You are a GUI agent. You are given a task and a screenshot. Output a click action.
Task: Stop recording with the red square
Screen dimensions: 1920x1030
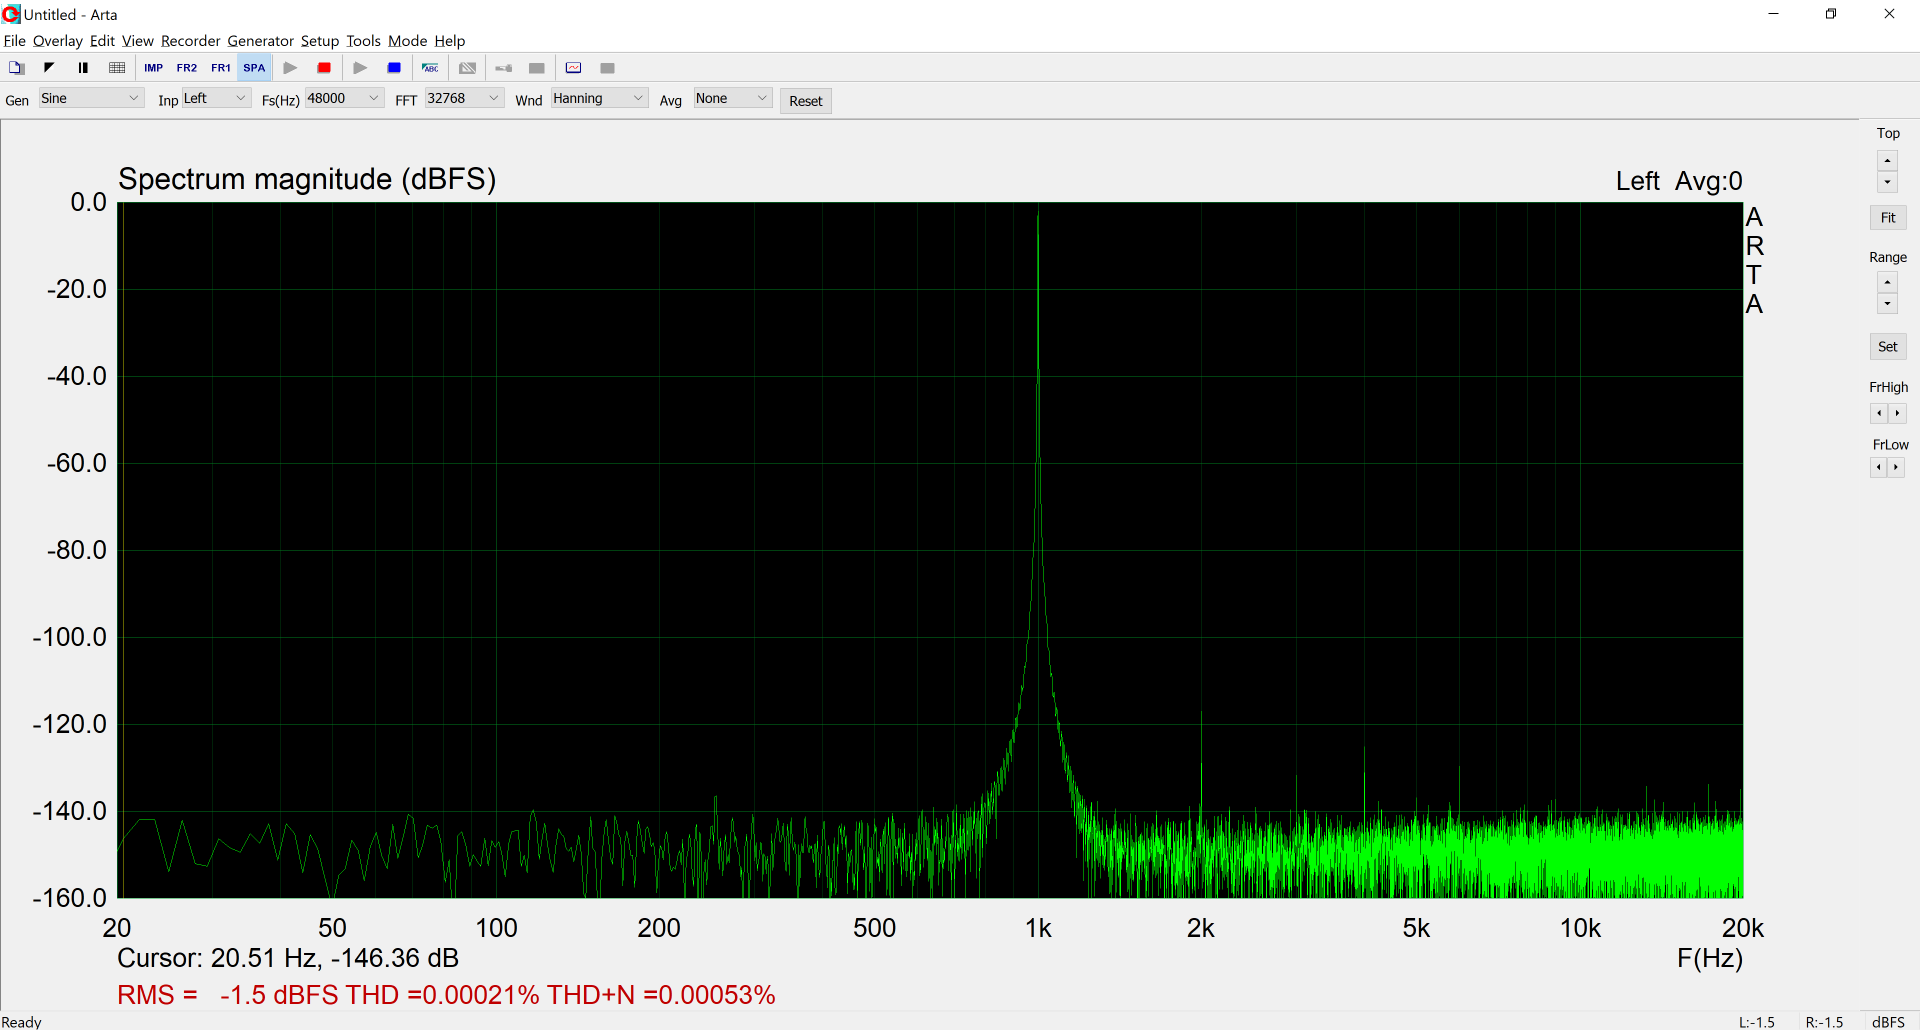click(x=324, y=68)
